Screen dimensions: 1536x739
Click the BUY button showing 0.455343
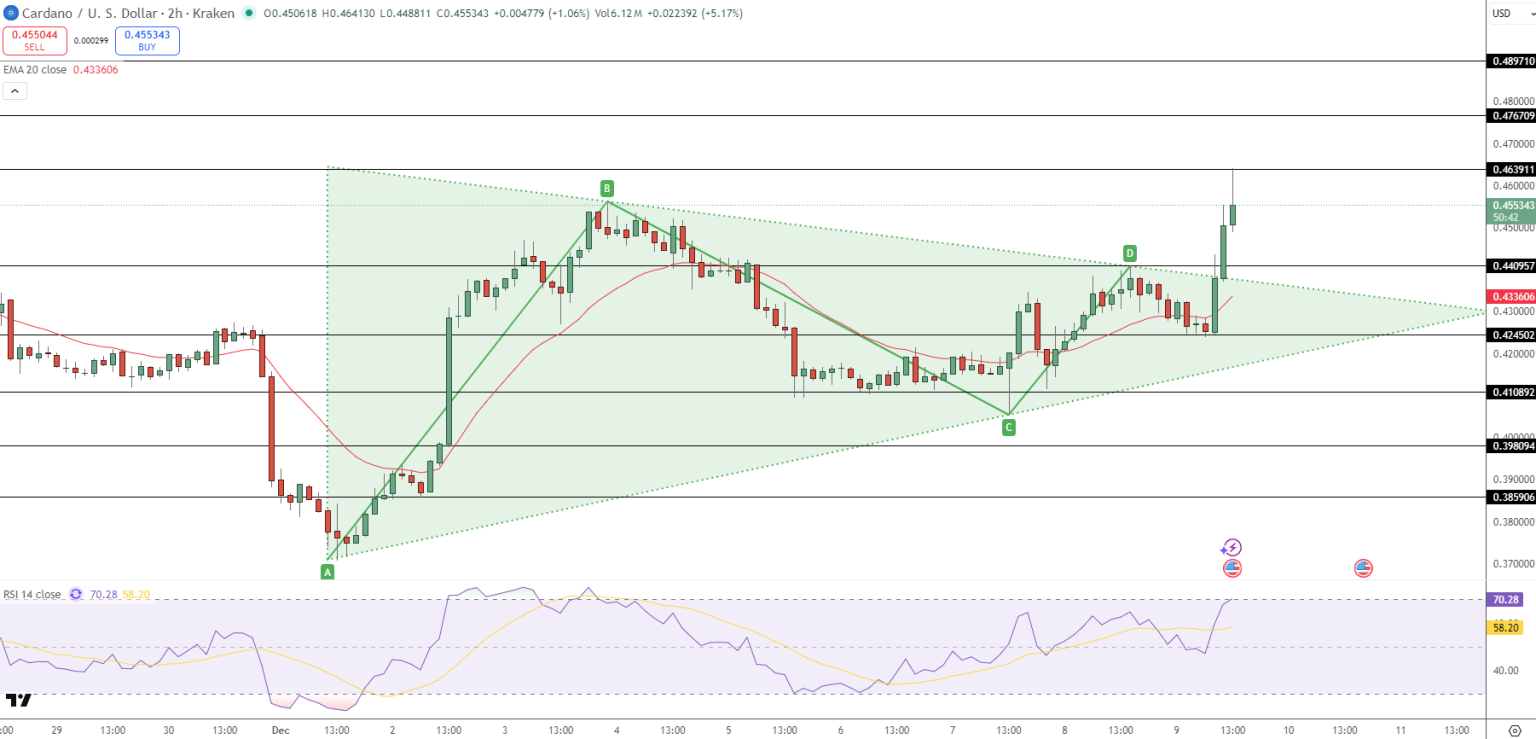coord(147,39)
